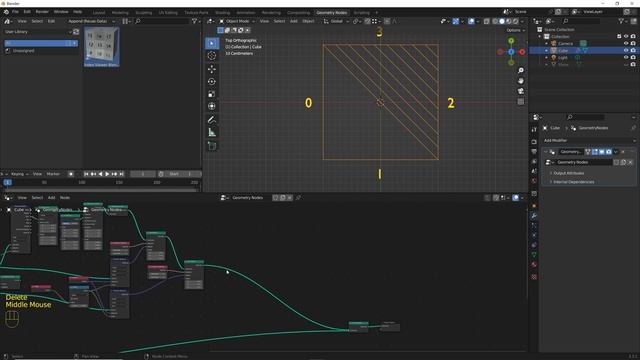The width and height of the screenshot is (640, 360).
Task: Toggle Collection visibility eye in outliner
Action: pos(626,36)
